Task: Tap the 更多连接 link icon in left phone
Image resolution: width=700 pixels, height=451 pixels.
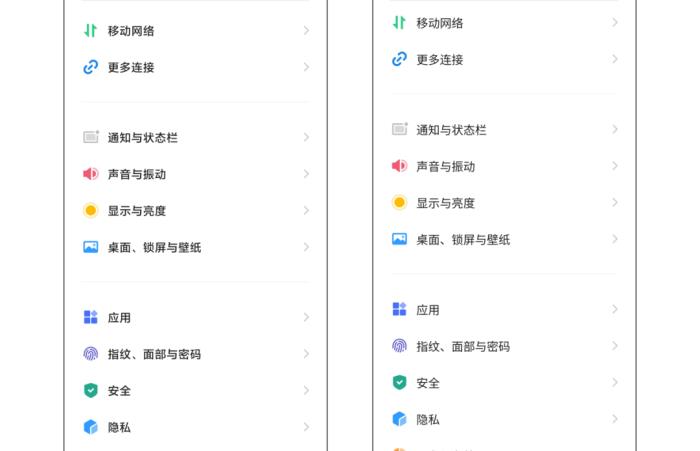Action: tap(91, 67)
